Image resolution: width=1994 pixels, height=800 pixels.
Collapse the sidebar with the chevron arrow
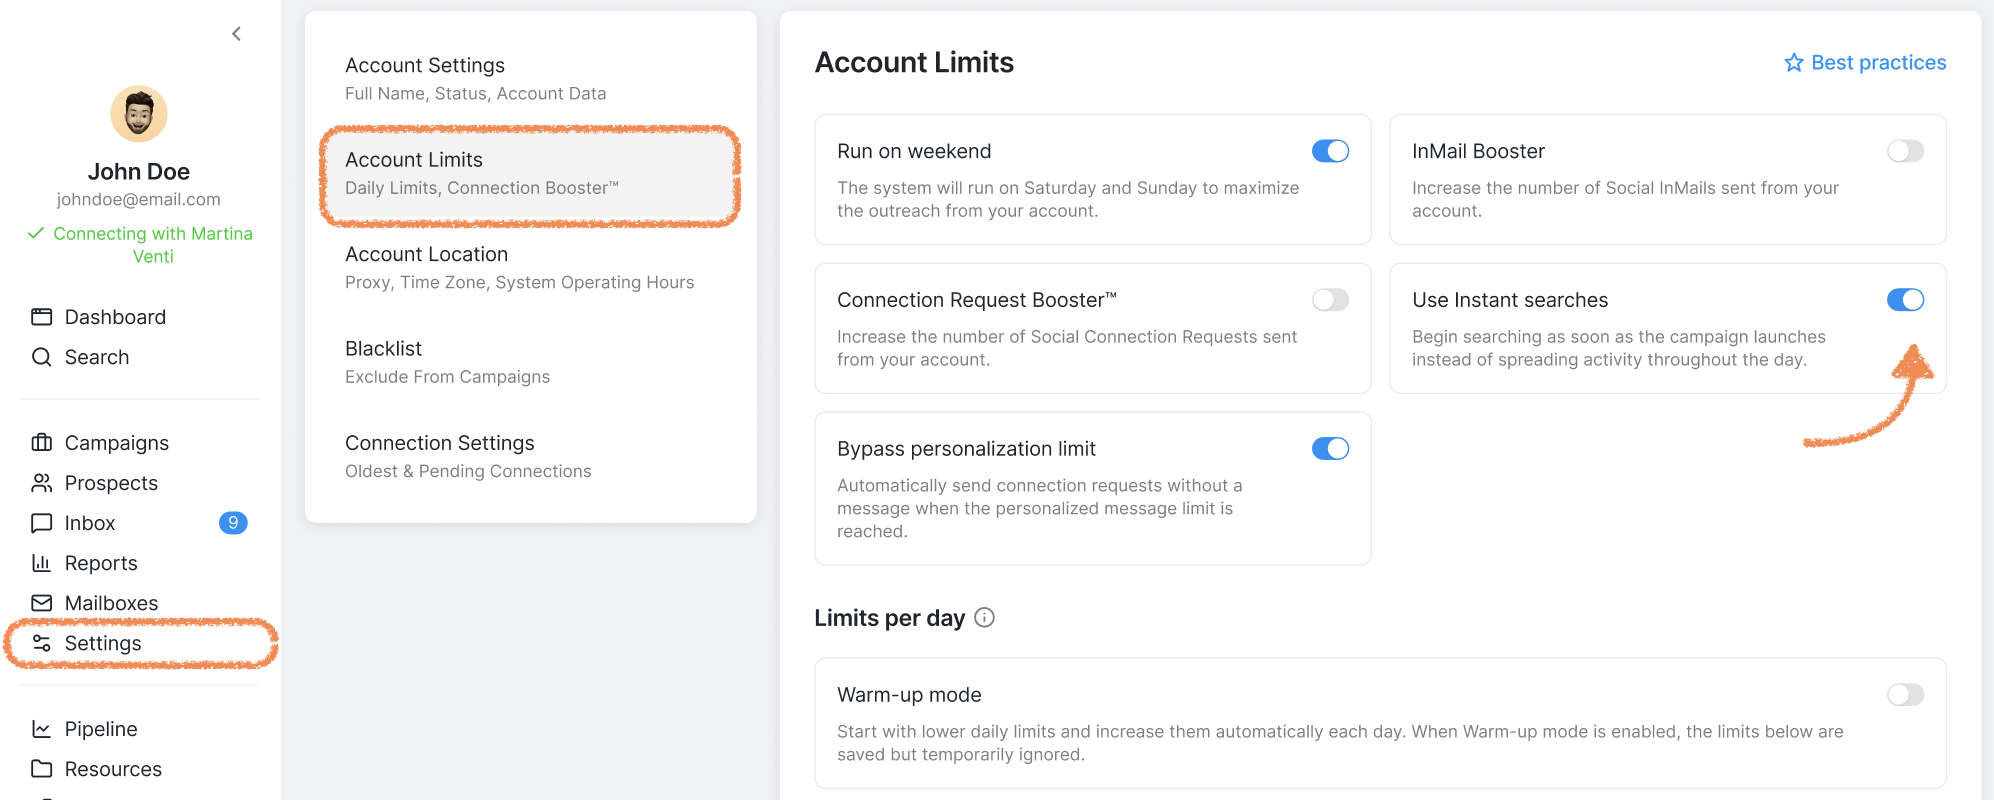point(236,34)
